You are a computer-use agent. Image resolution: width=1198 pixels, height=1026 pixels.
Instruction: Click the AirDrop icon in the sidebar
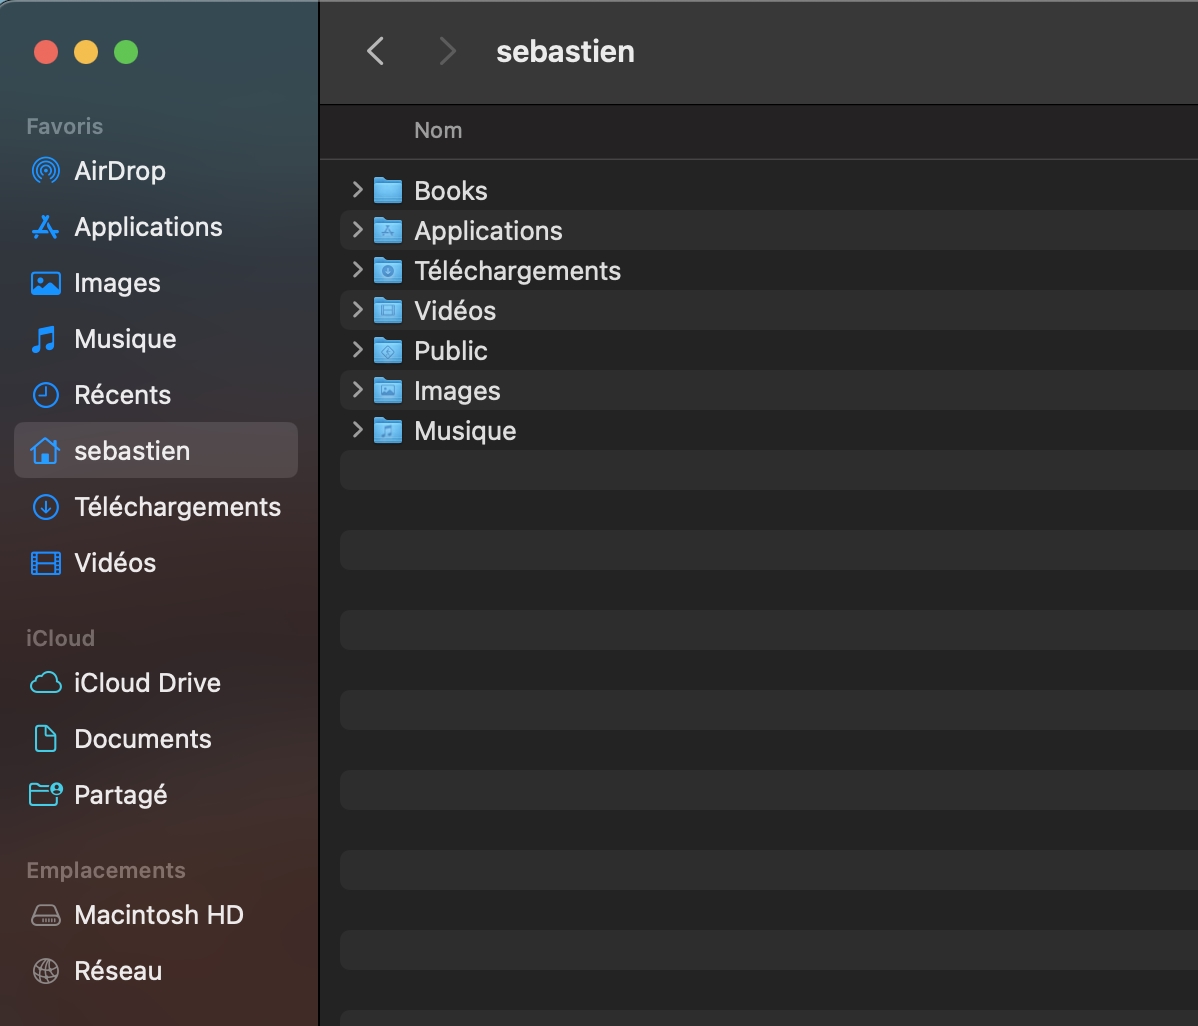click(45, 171)
